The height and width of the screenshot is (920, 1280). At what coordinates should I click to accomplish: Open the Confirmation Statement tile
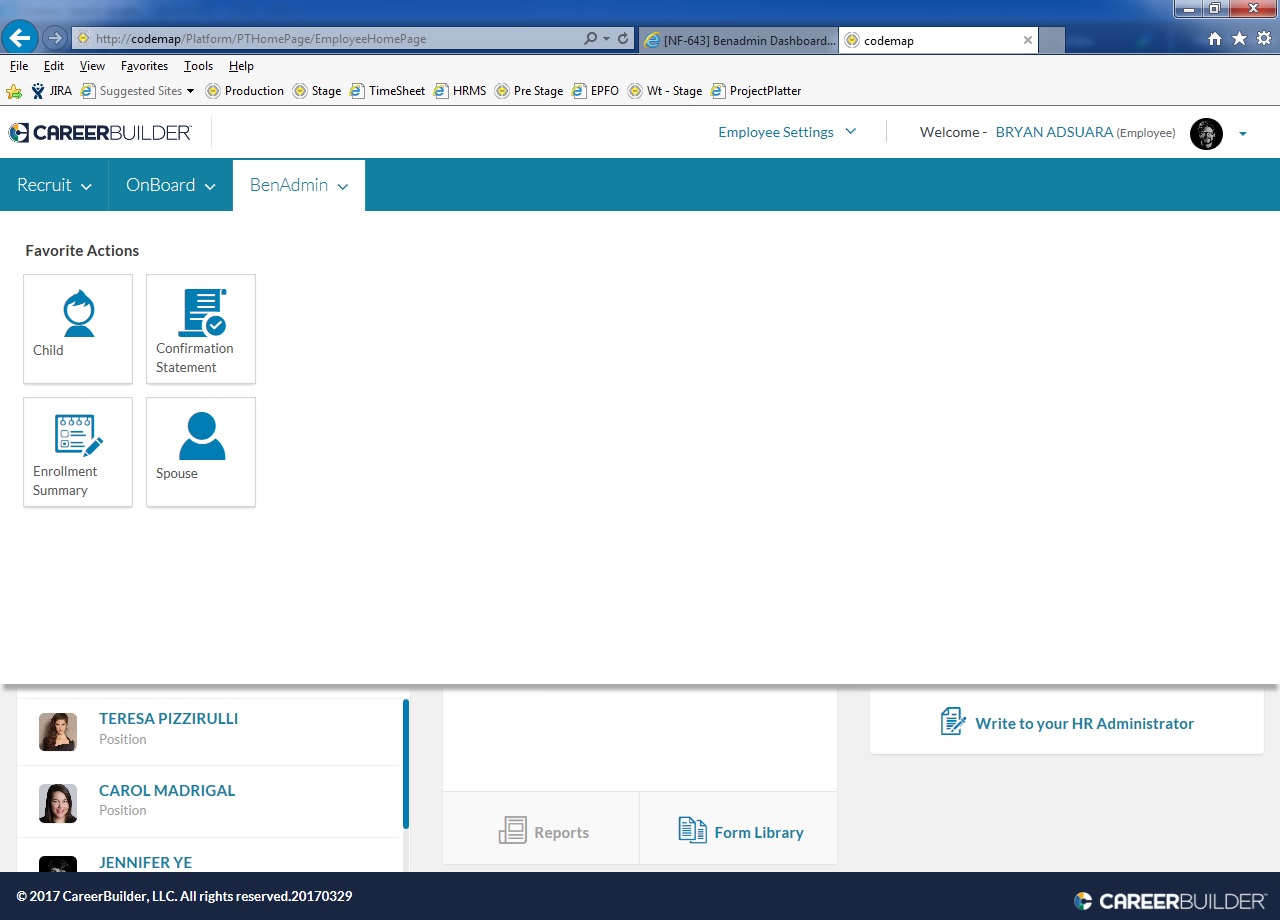(x=201, y=328)
